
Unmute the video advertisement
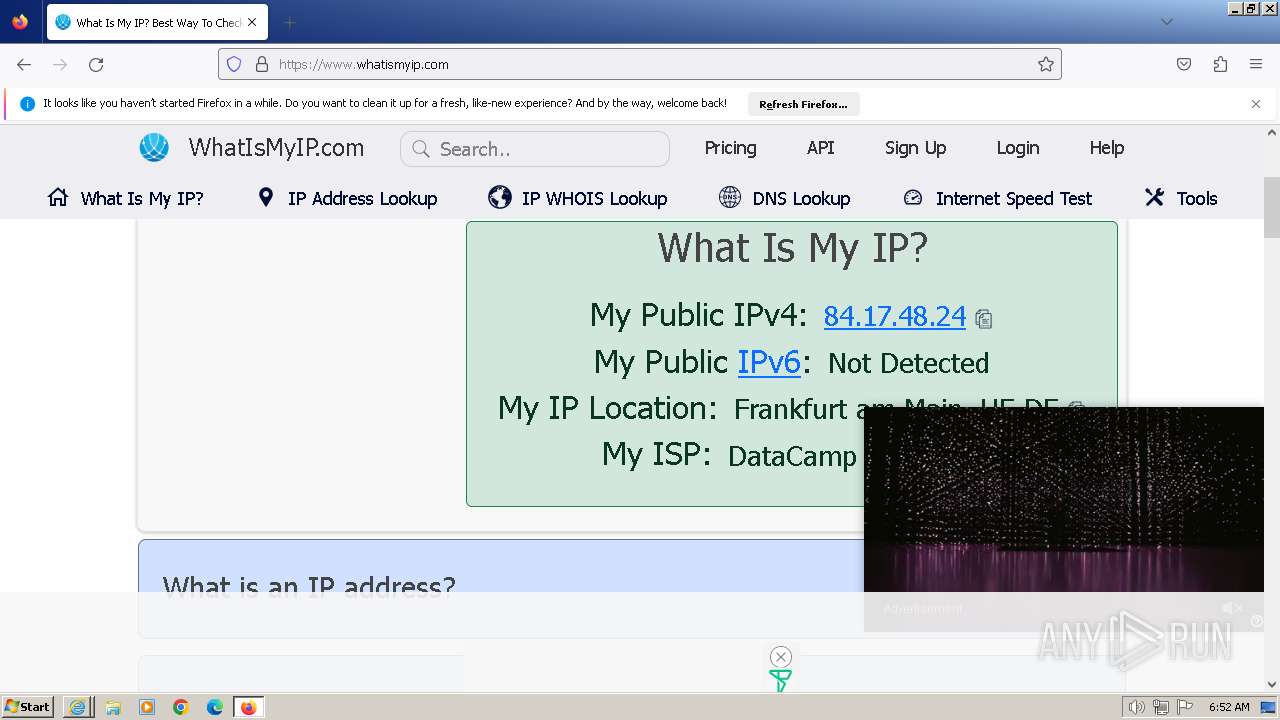coord(1232,608)
